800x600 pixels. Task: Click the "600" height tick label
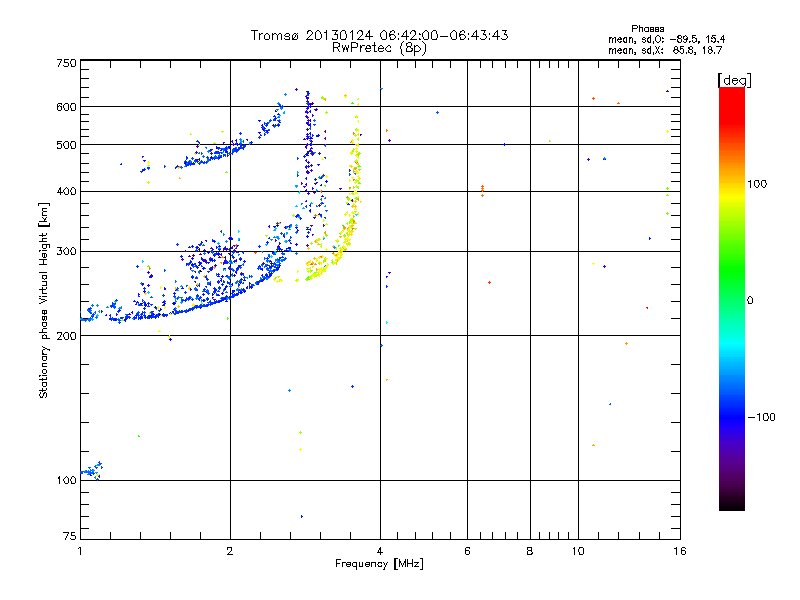pyautogui.click(x=66, y=107)
